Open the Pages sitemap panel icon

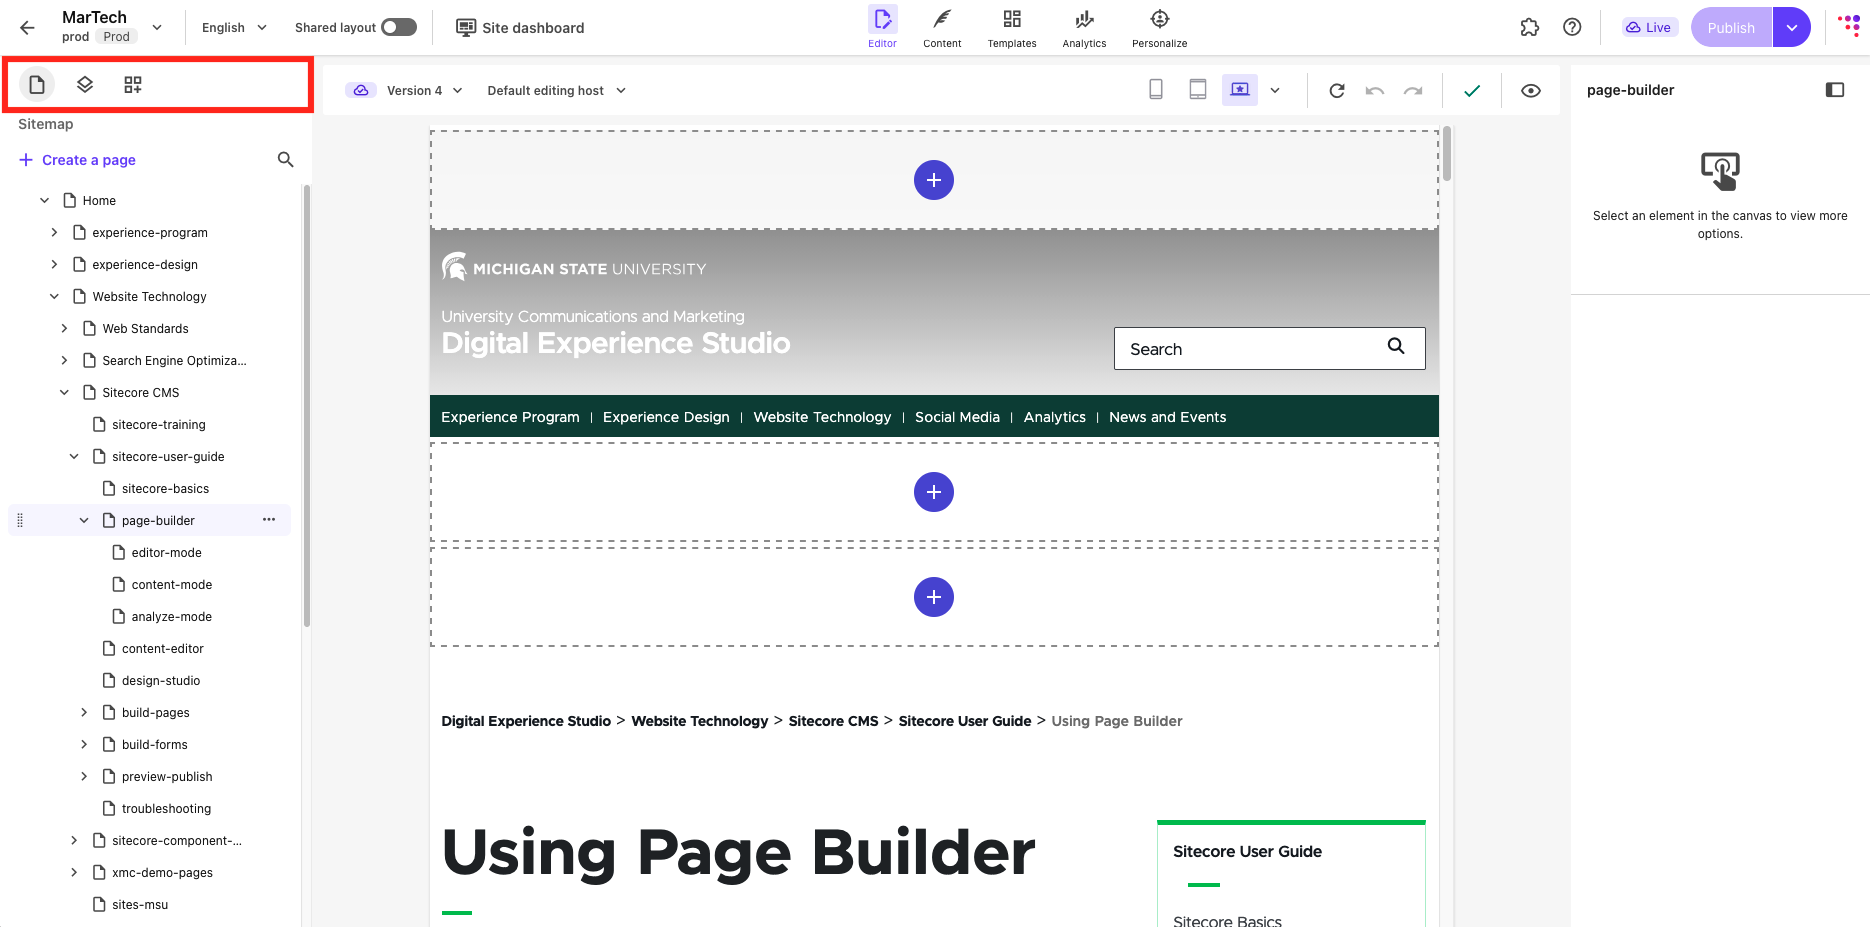click(37, 85)
